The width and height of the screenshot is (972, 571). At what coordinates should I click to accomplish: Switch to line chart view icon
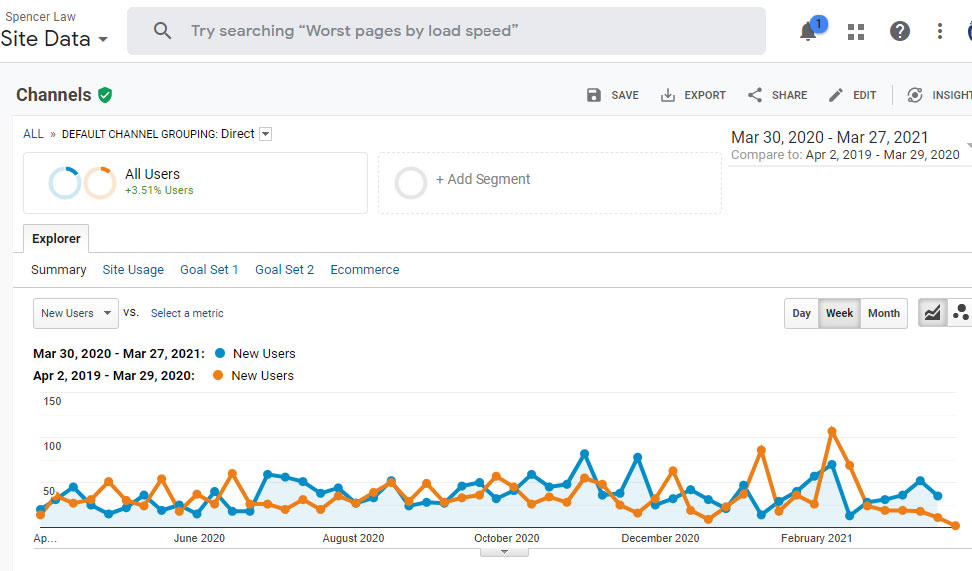932,313
